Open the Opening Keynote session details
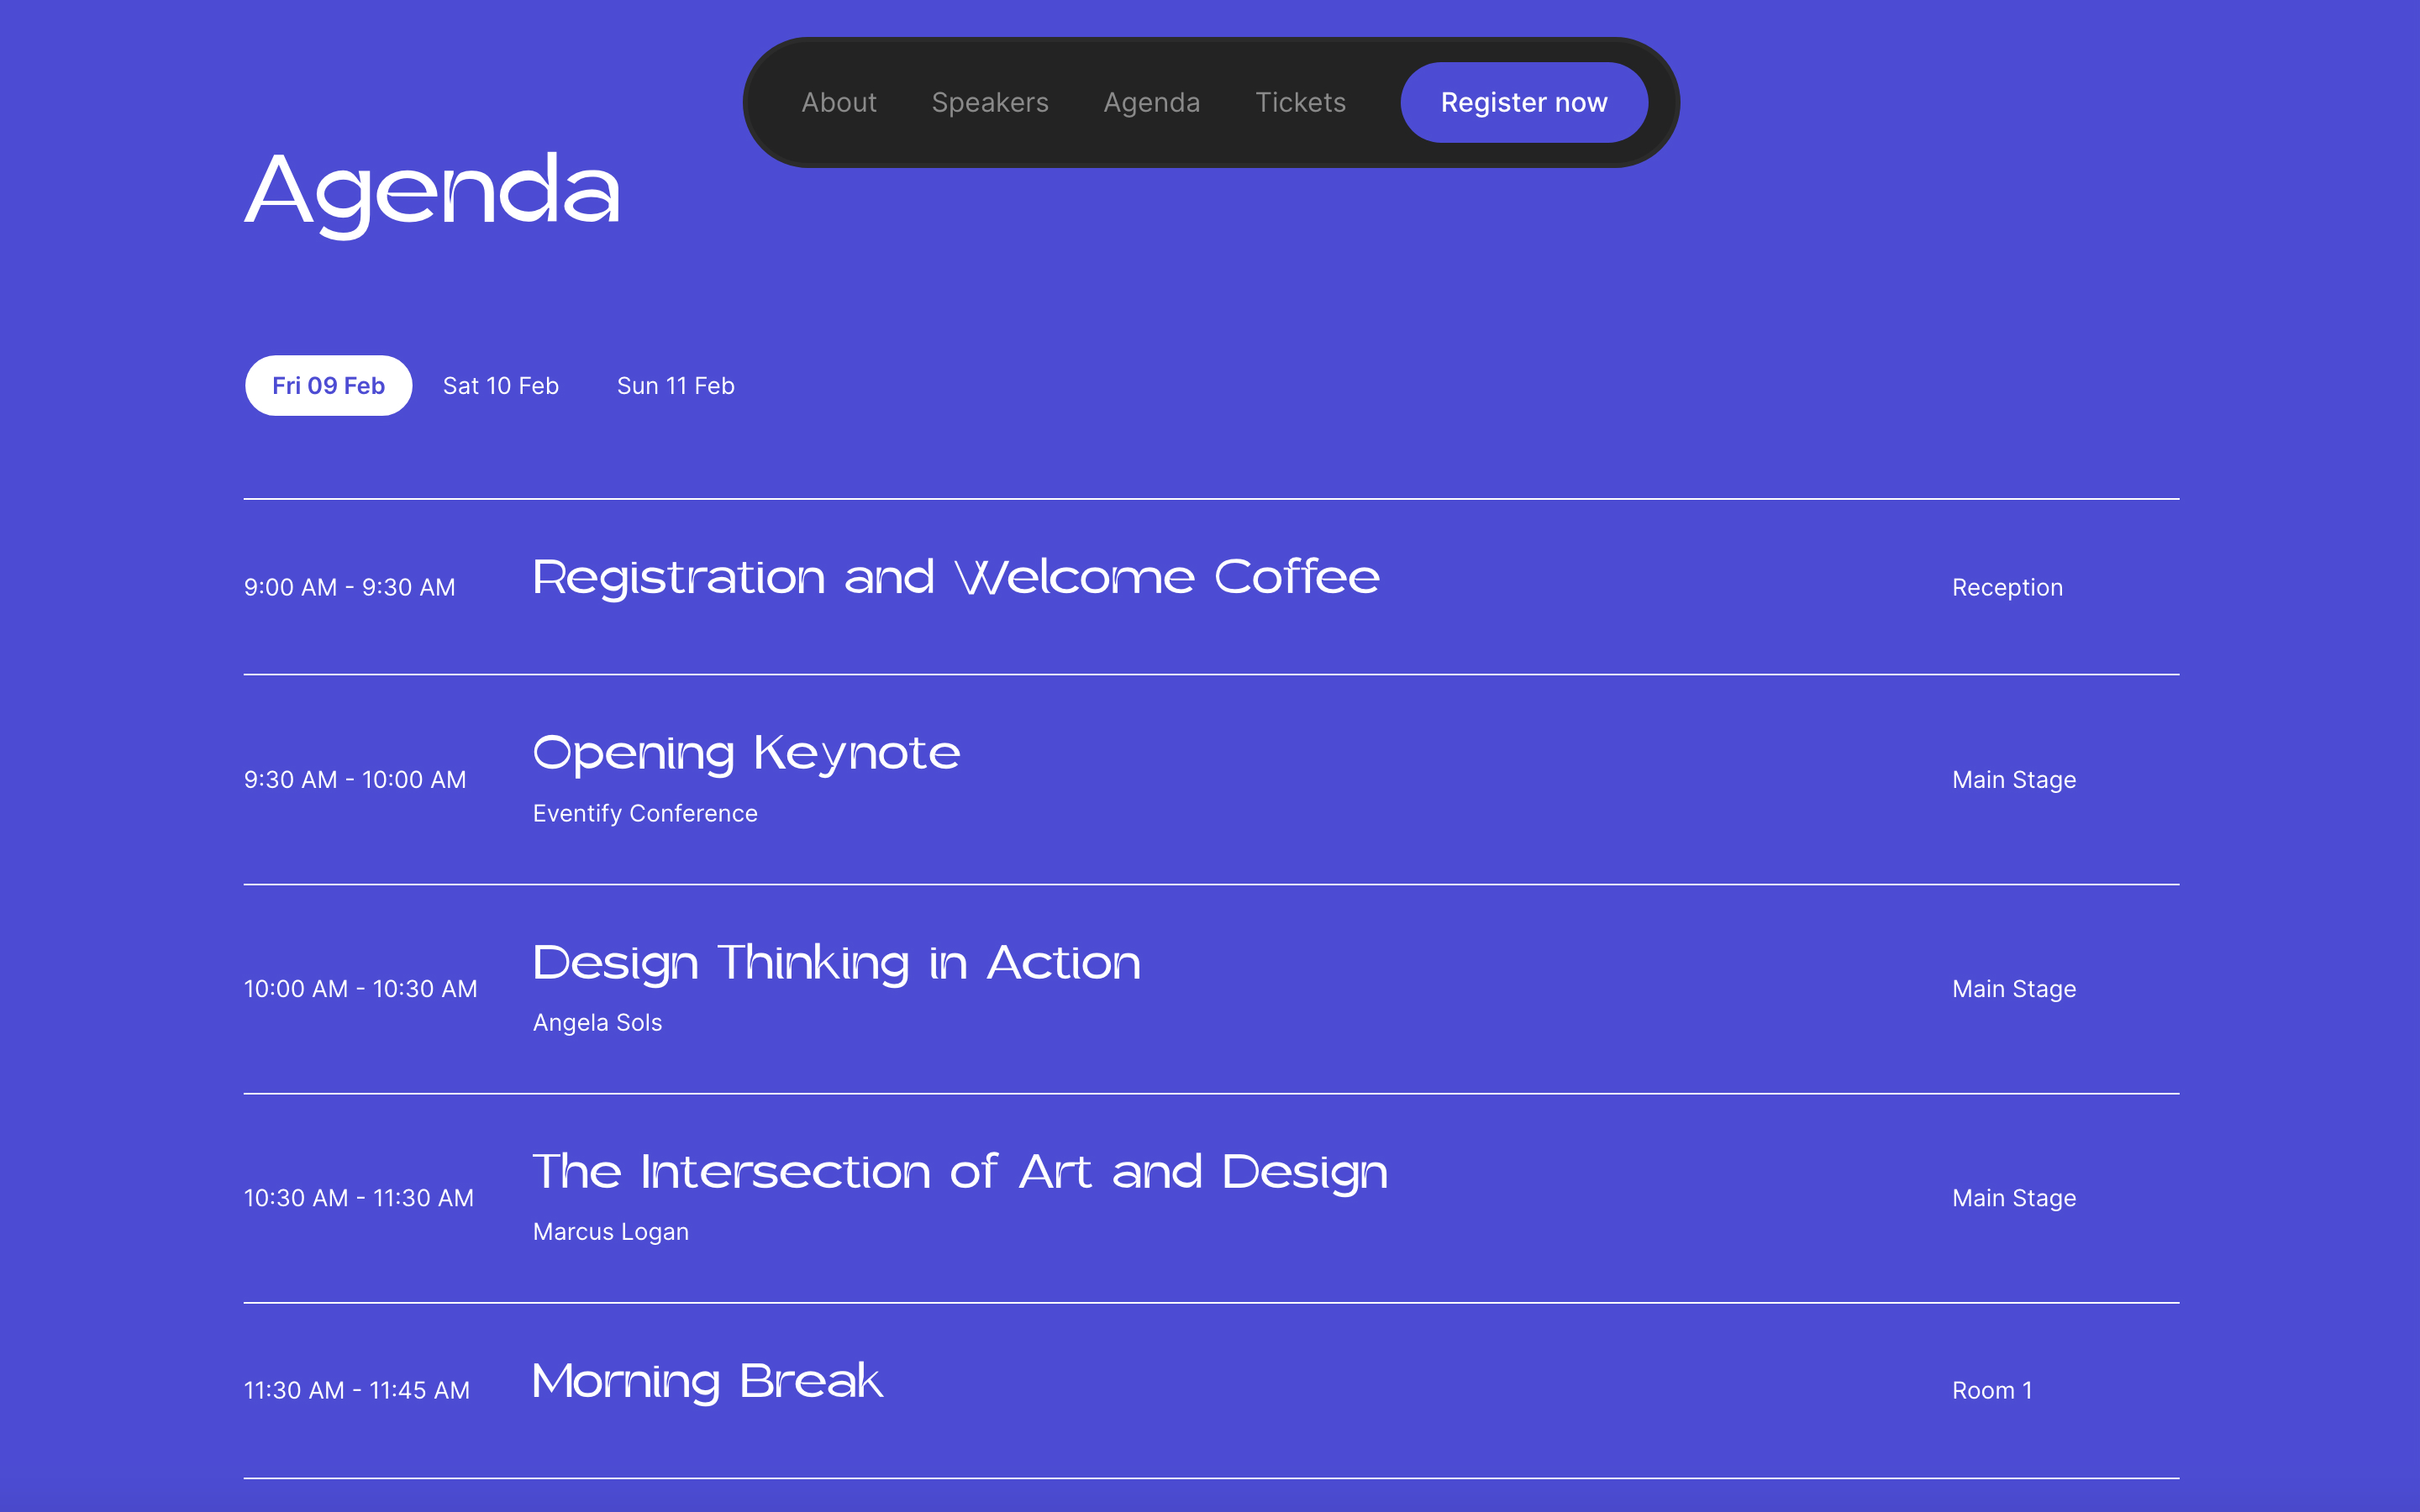 pyautogui.click(x=745, y=753)
